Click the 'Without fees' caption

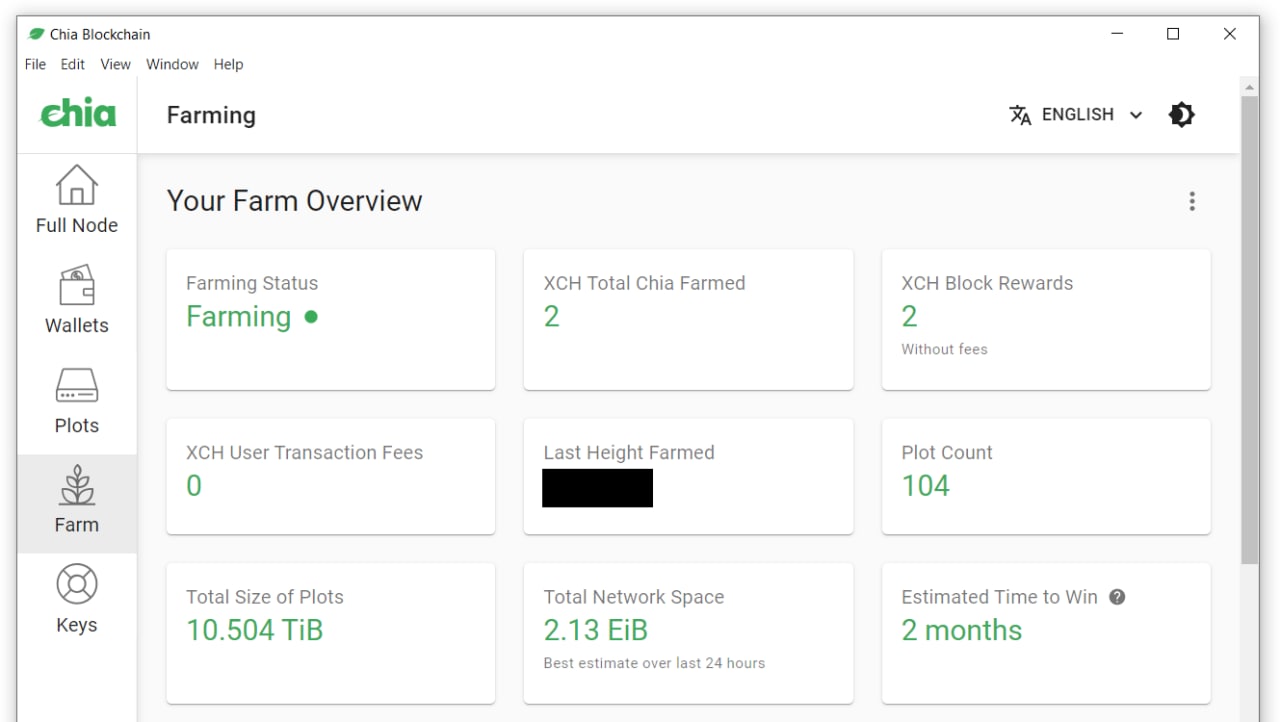tap(944, 349)
